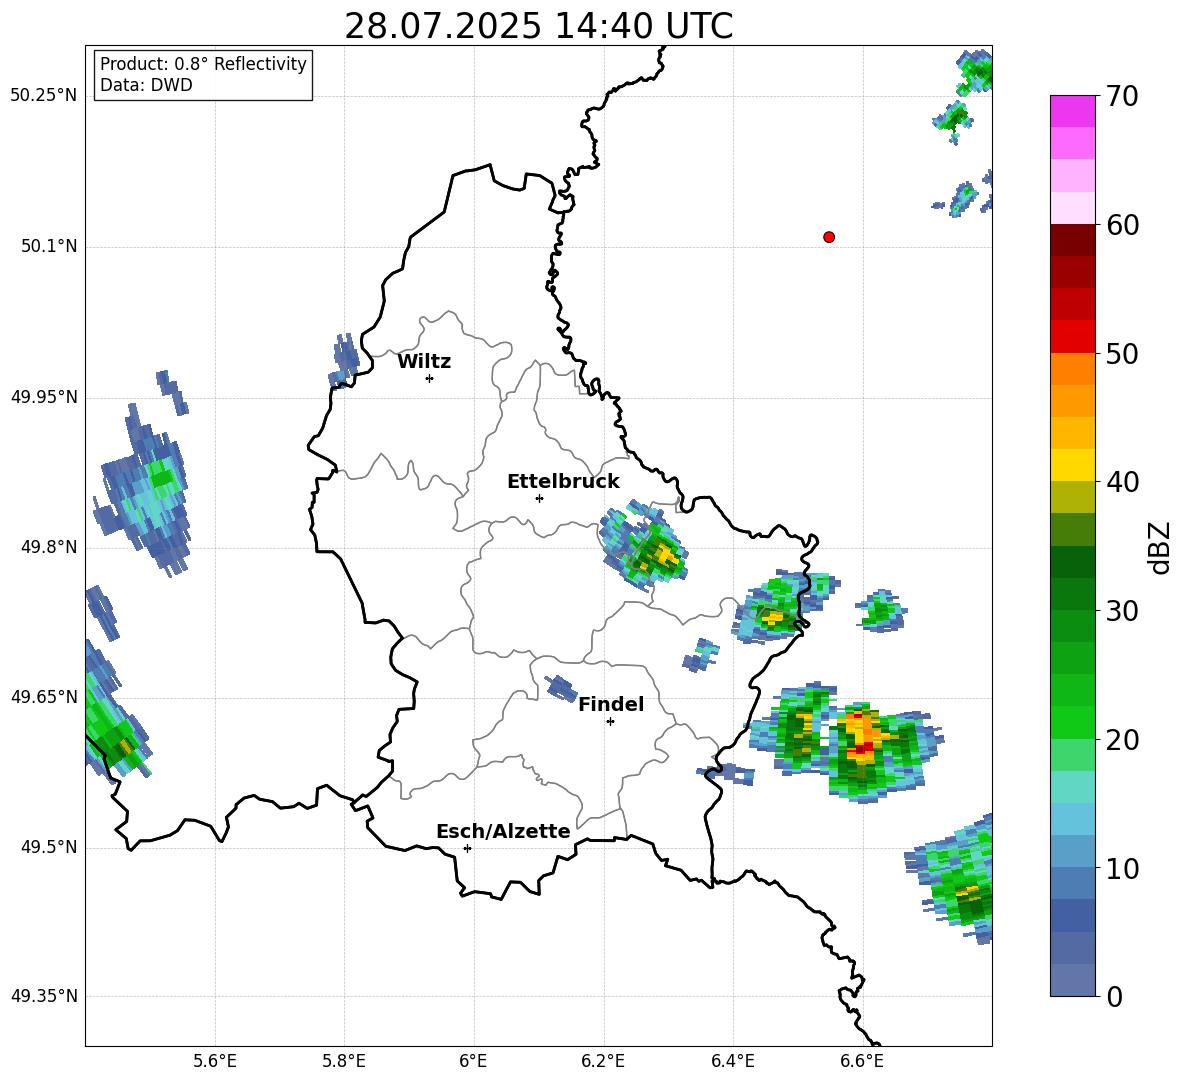1184x1081 pixels.
Task: Click the 6°E longitude label
Action: (x=473, y=1061)
